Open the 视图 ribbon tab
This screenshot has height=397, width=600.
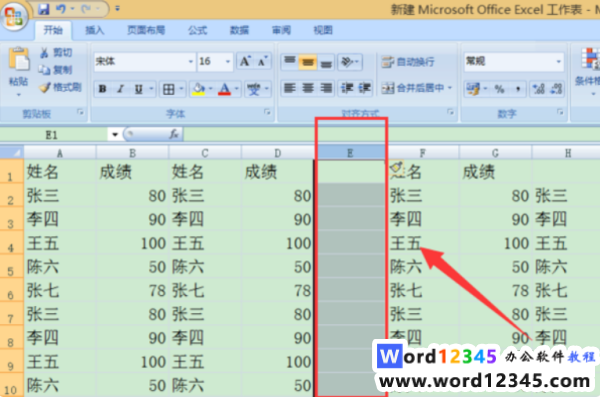(323, 30)
